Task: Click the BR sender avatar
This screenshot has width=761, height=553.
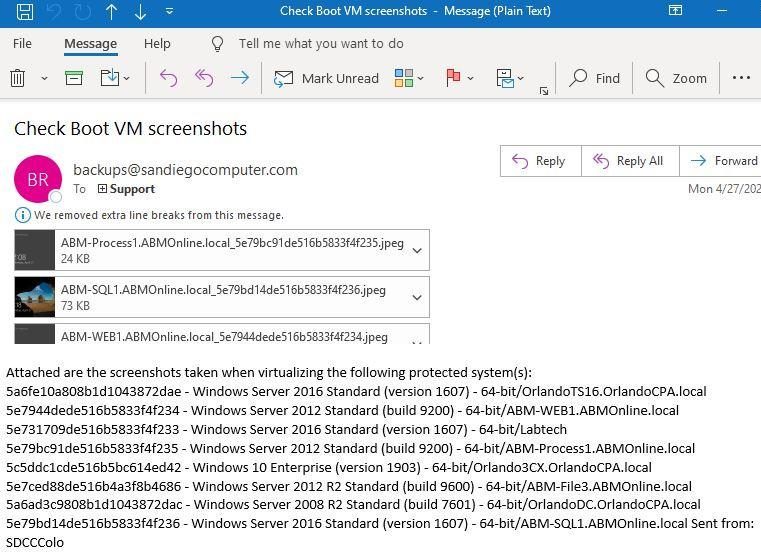Action: pyautogui.click(x=38, y=179)
